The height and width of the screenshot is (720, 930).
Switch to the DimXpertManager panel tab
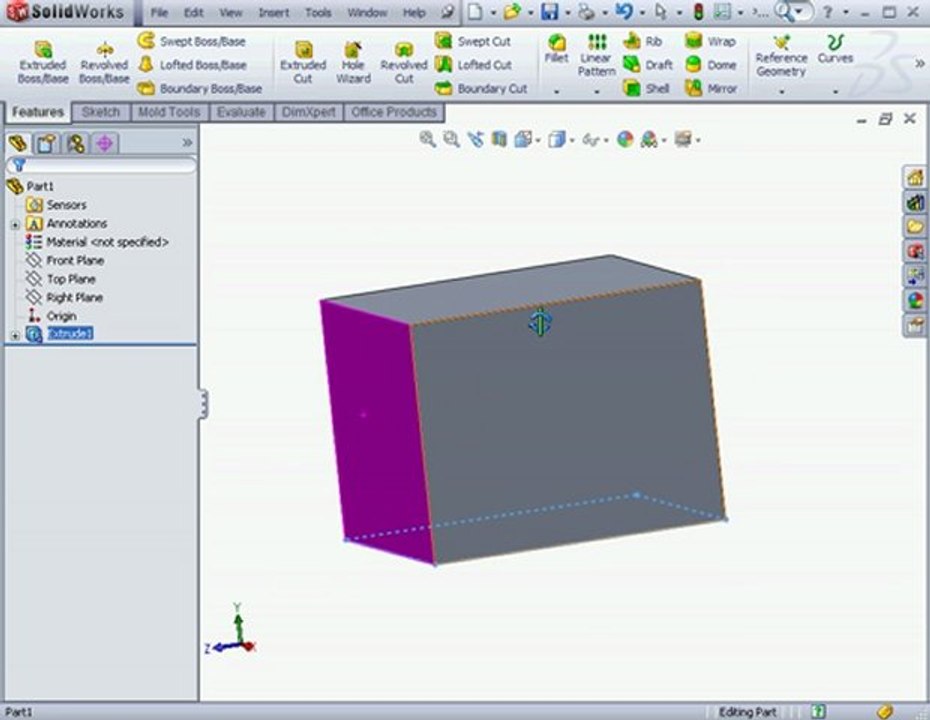(104, 143)
